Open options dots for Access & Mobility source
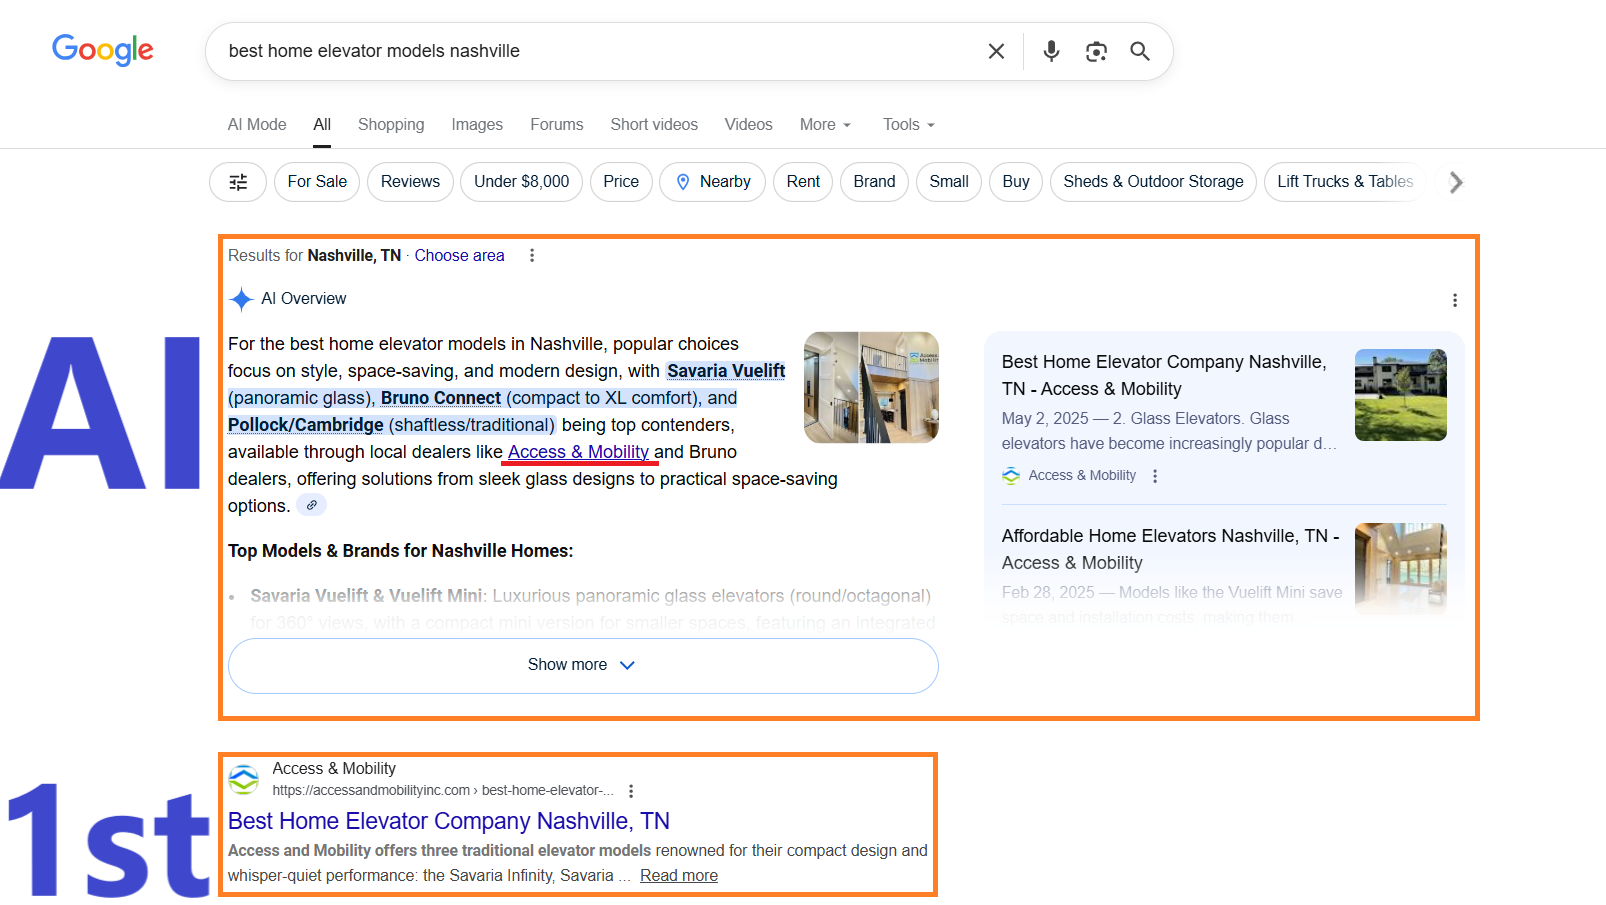Image resolution: width=1606 pixels, height=905 pixels. [x=1155, y=476]
